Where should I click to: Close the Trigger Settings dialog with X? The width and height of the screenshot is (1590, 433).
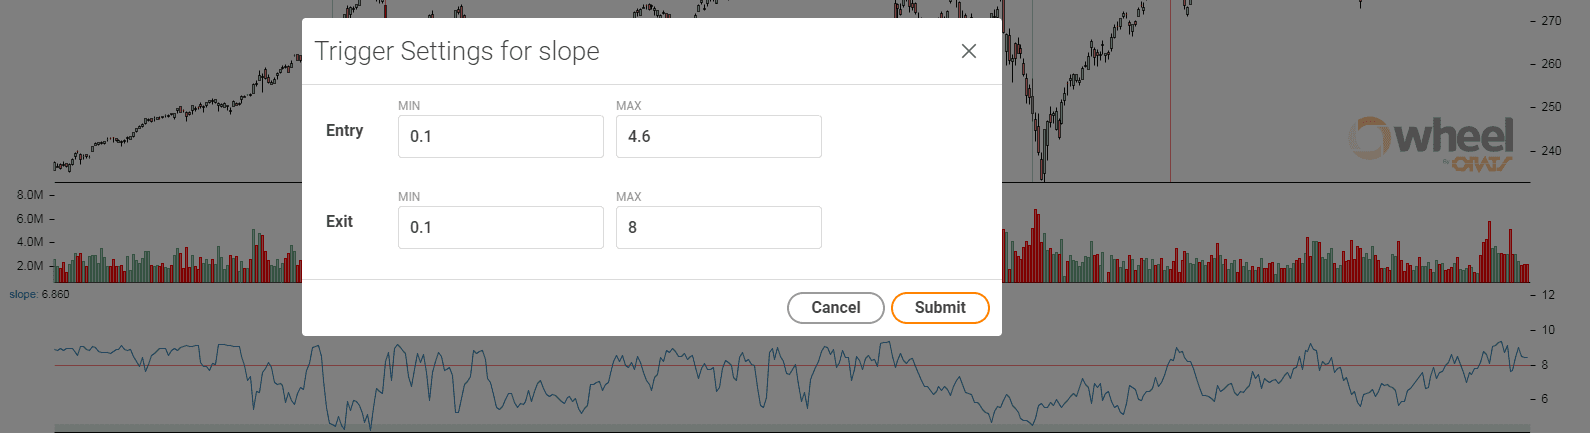[968, 51]
